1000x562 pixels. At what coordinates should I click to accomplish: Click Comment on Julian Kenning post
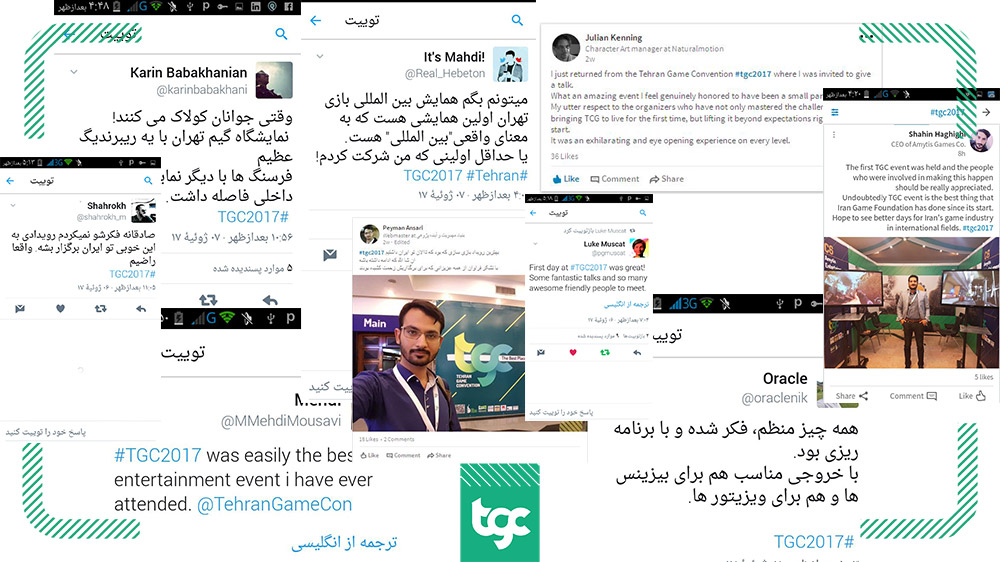point(615,179)
